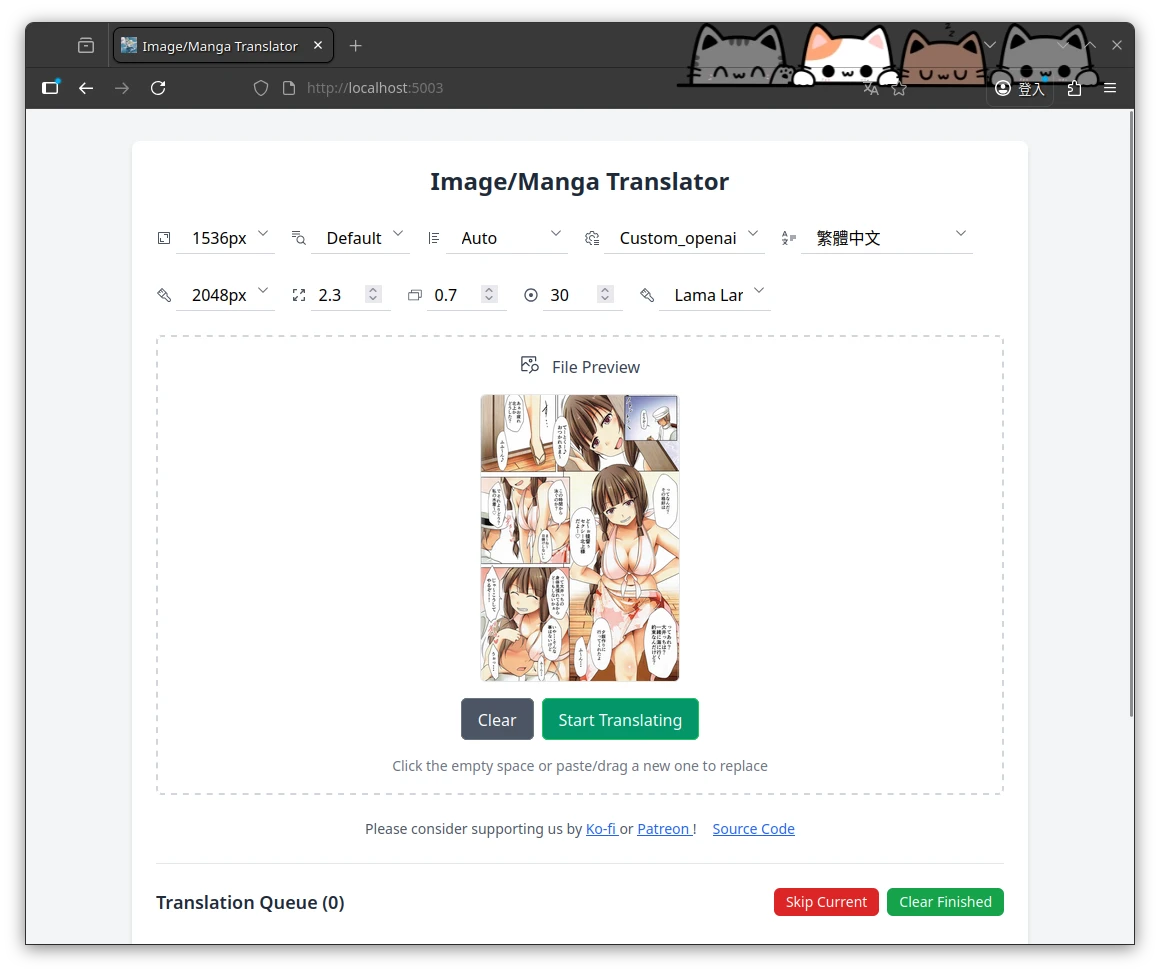Open the Custom_openai translator dropdown
1160x973 pixels.
[684, 238]
